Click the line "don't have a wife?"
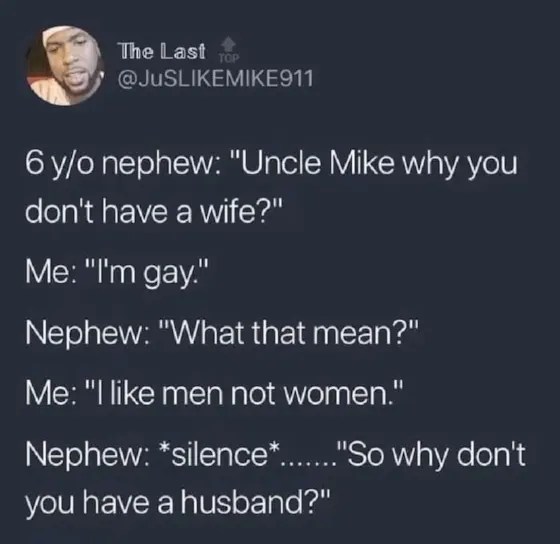Viewport: 560px width, 544px height. [x=154, y=213]
